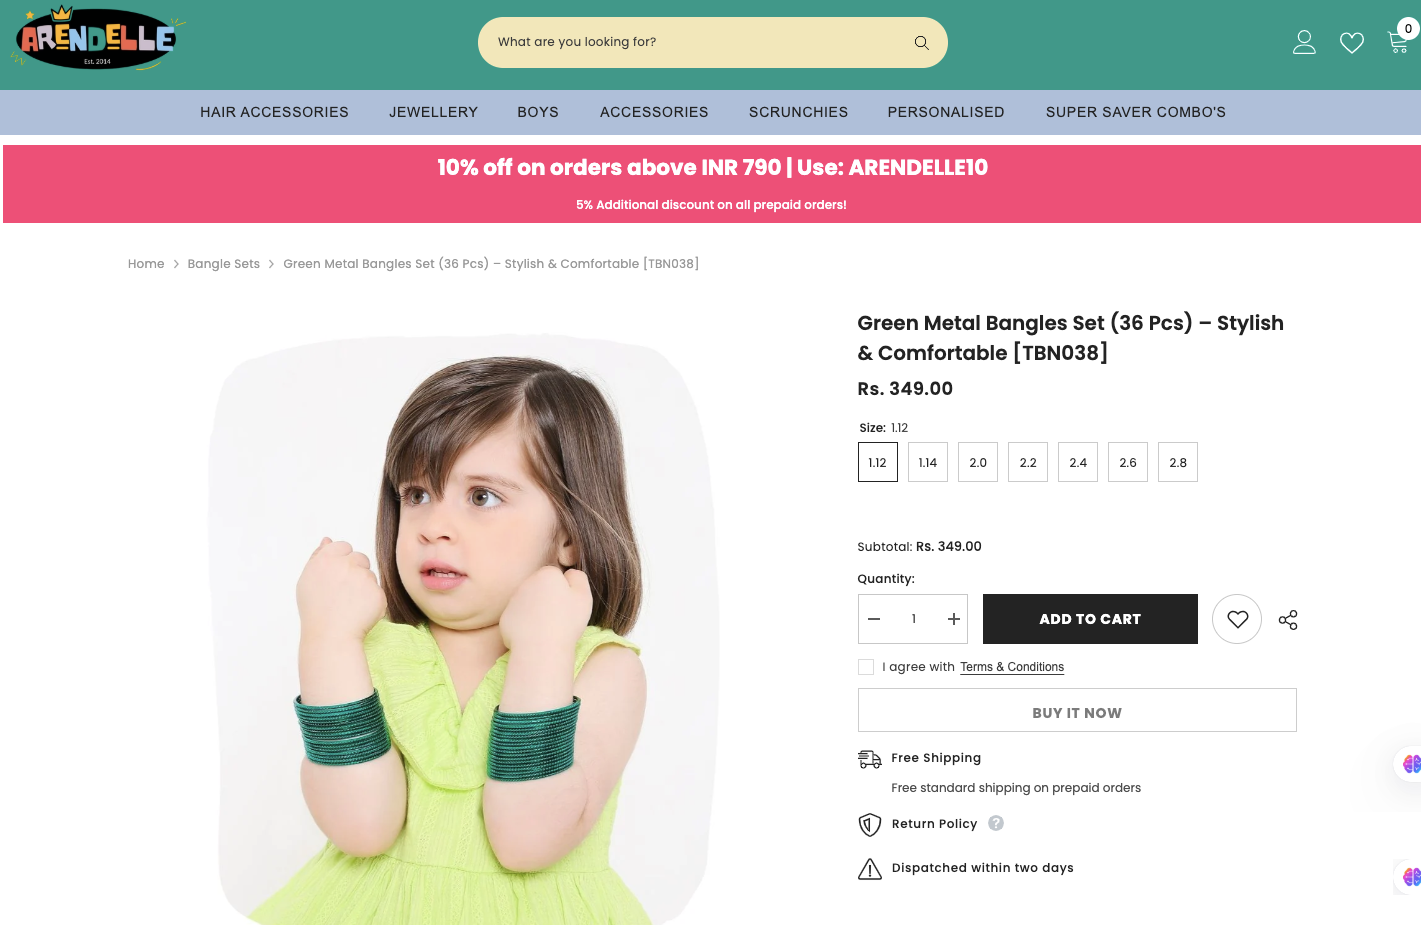Focus the search input field
1421x925 pixels.
click(x=700, y=42)
